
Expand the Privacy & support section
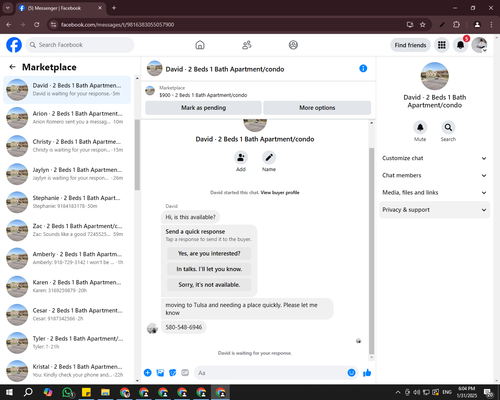[x=435, y=210]
